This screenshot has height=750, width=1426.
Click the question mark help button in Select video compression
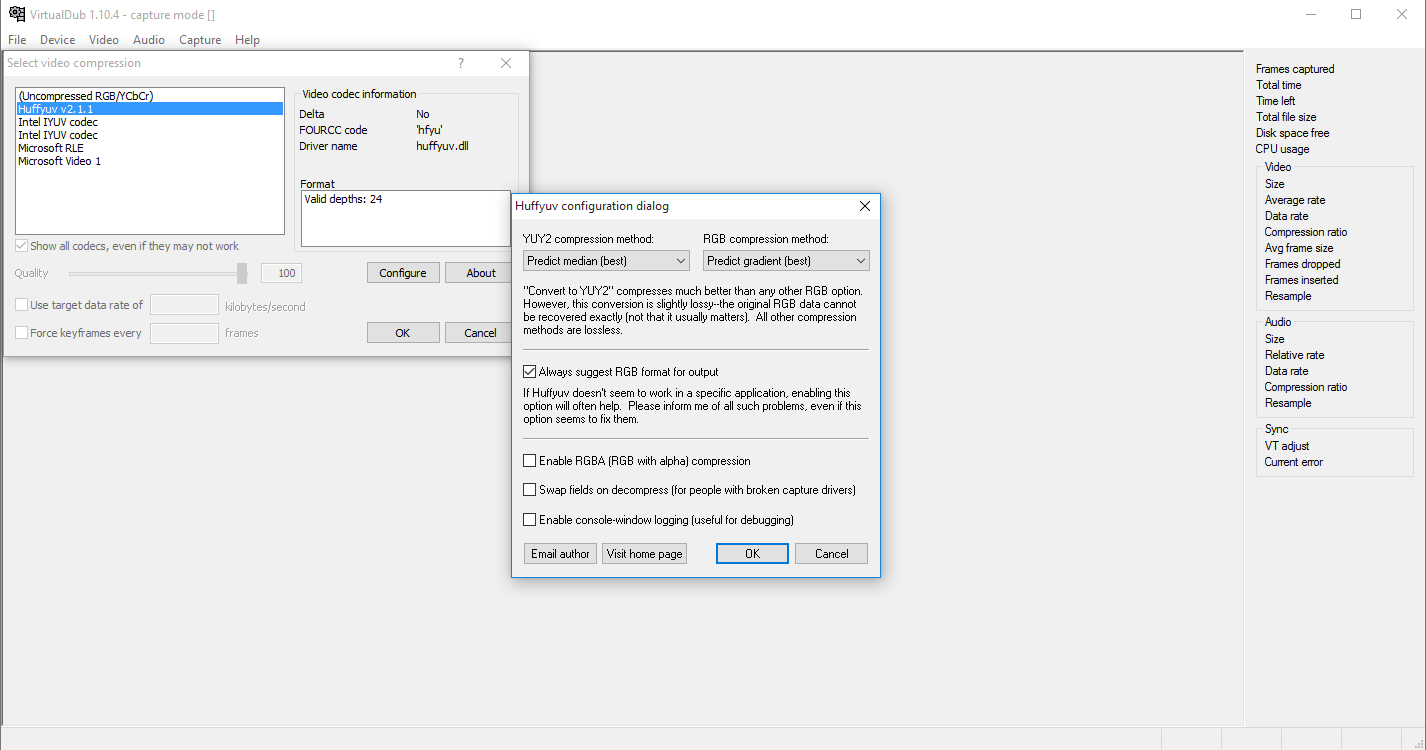461,63
